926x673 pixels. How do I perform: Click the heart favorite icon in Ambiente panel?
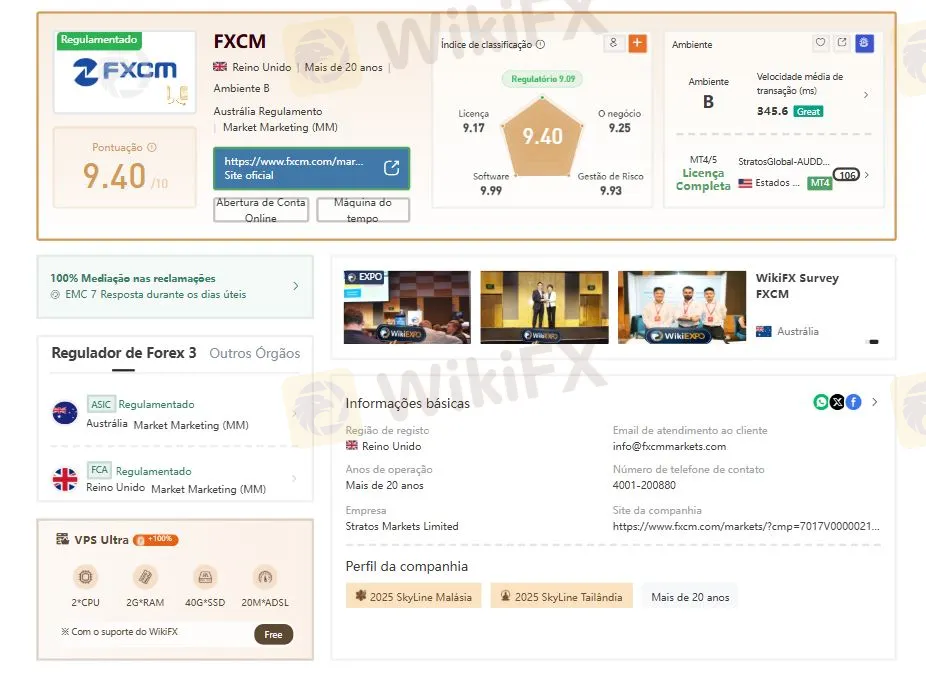point(820,43)
